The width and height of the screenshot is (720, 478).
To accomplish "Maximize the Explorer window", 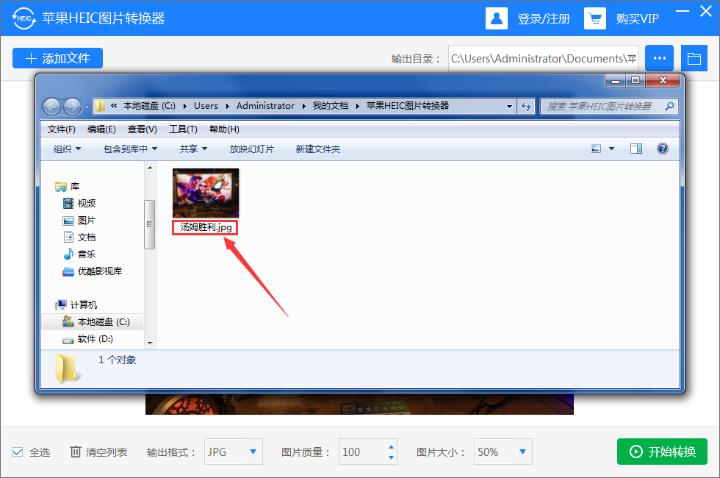I will (x=636, y=81).
